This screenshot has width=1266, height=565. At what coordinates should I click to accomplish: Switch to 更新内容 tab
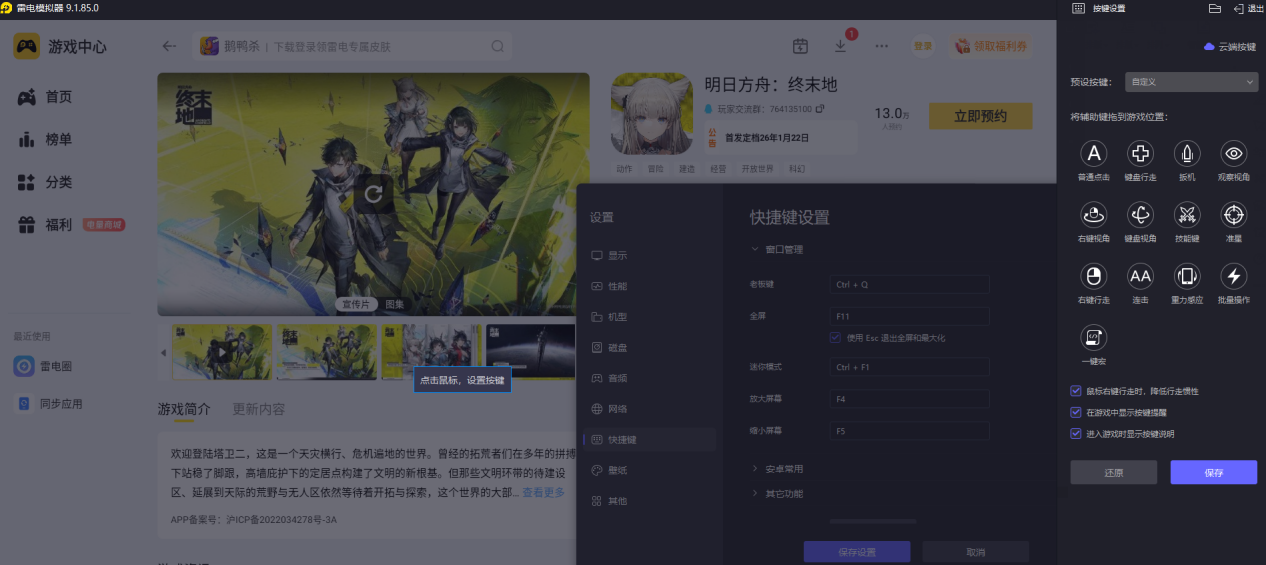pos(258,409)
